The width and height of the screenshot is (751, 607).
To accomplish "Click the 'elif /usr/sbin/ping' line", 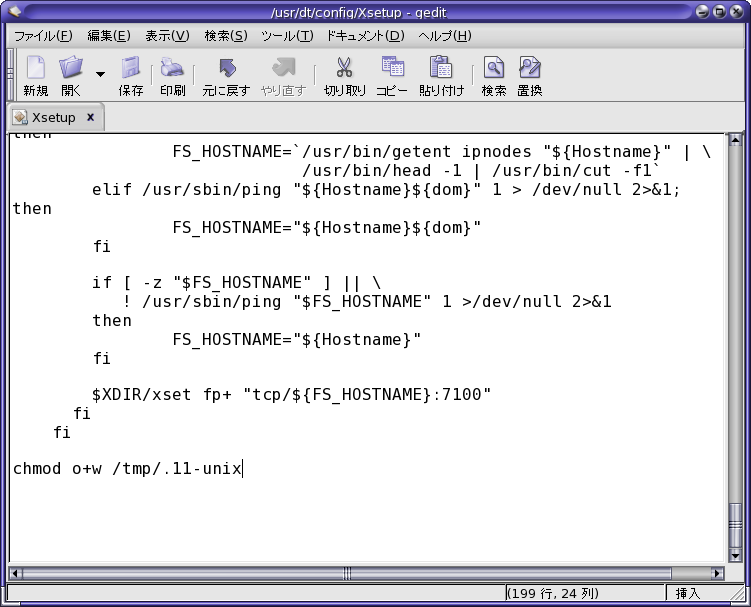I will 386,190.
